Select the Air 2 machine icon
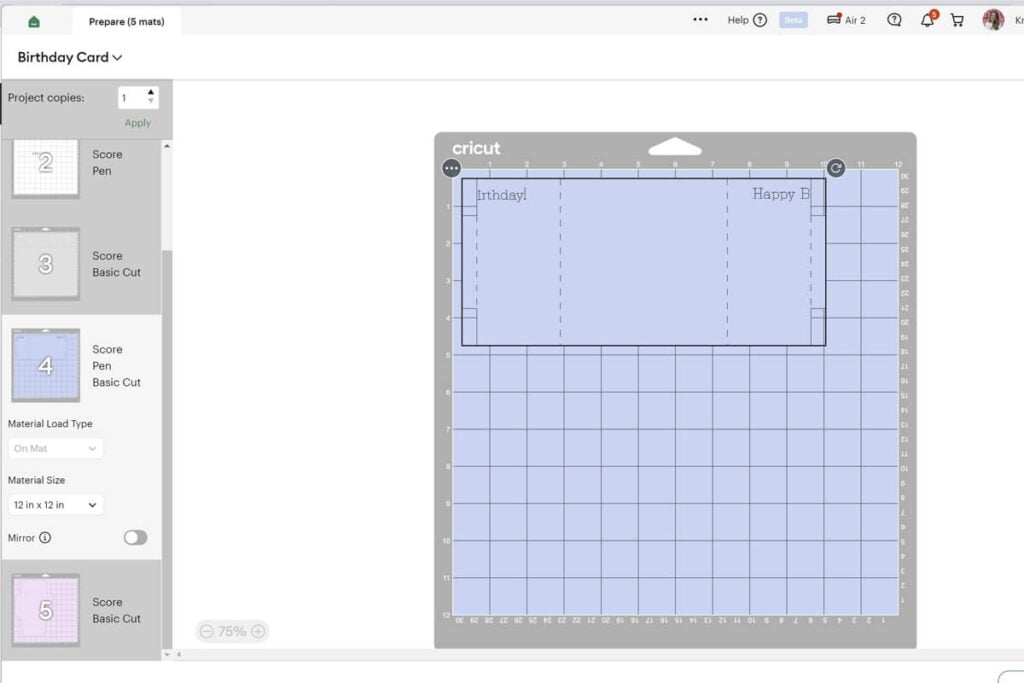This screenshot has height=683, width=1024. point(834,20)
